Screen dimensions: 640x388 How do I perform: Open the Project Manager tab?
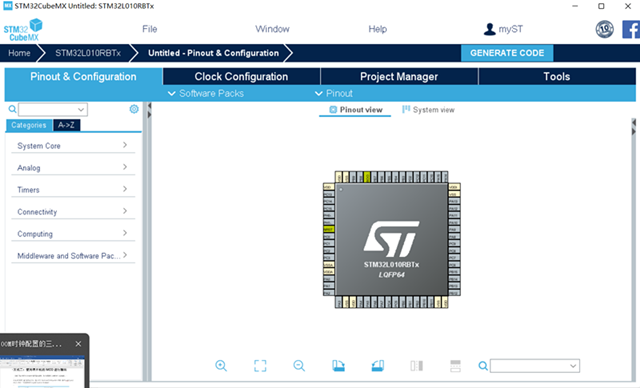point(399,77)
